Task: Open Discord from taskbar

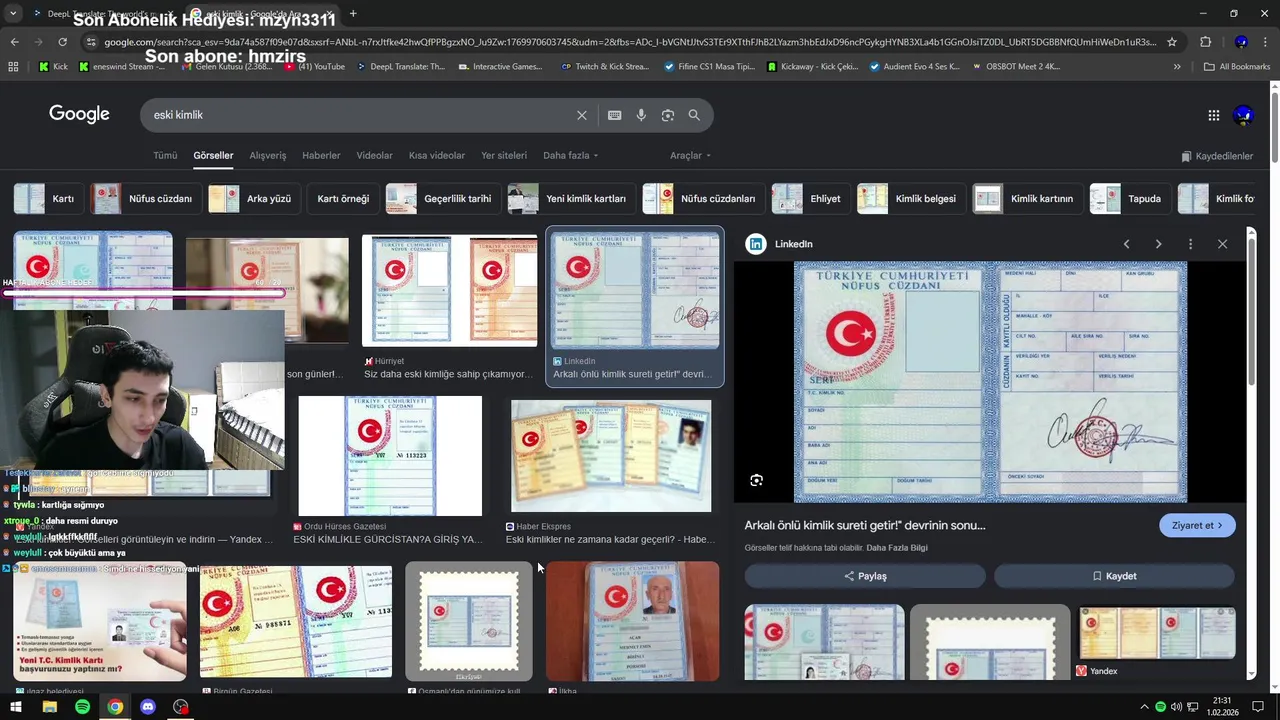Action: click(x=148, y=707)
